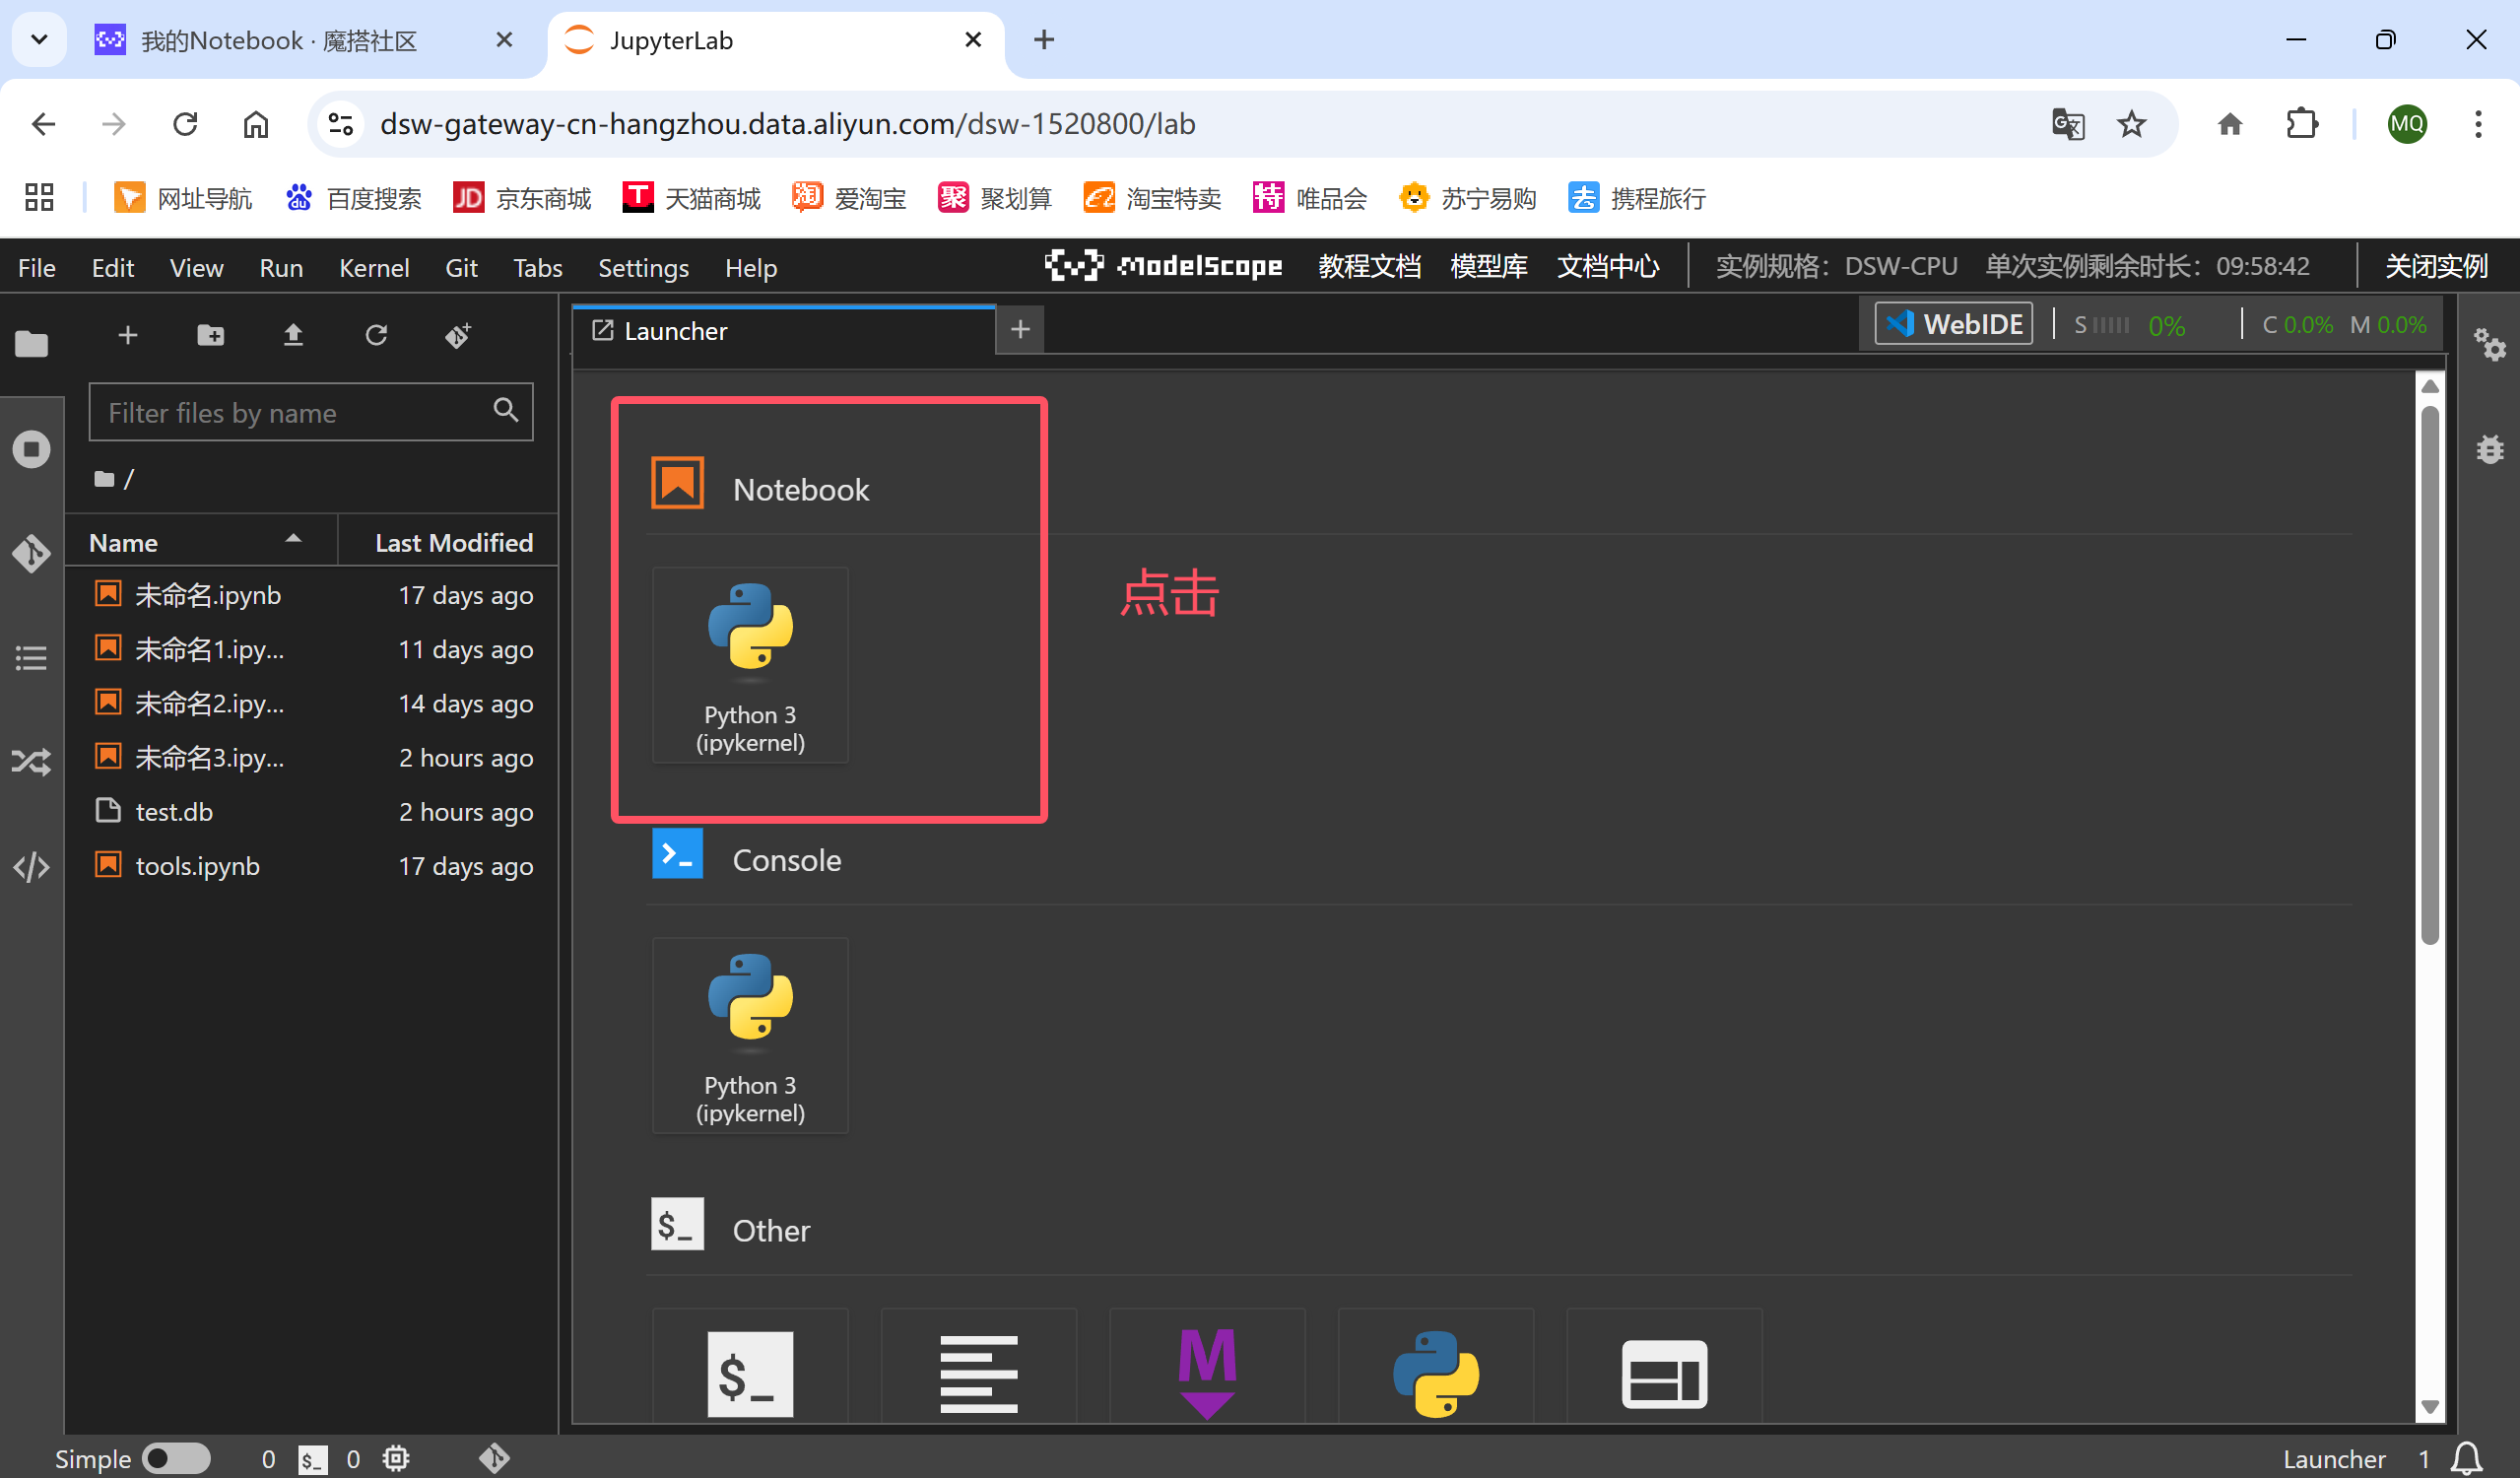The width and height of the screenshot is (2520, 1478).
Task: Open the tab search dropdown arrow in Chrome
Action: (39, 40)
